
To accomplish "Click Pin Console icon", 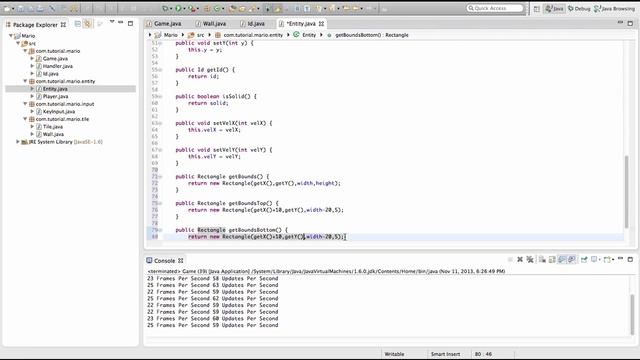I will click(584, 260).
